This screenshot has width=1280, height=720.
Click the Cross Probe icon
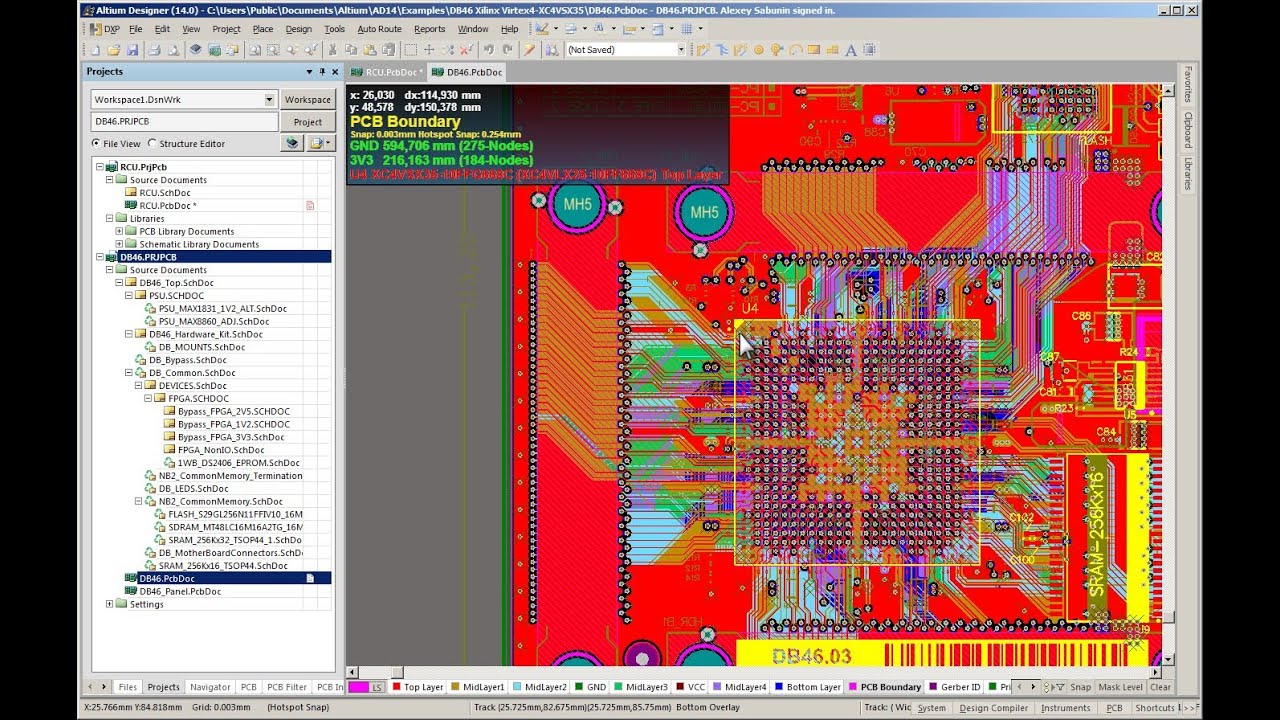point(529,50)
